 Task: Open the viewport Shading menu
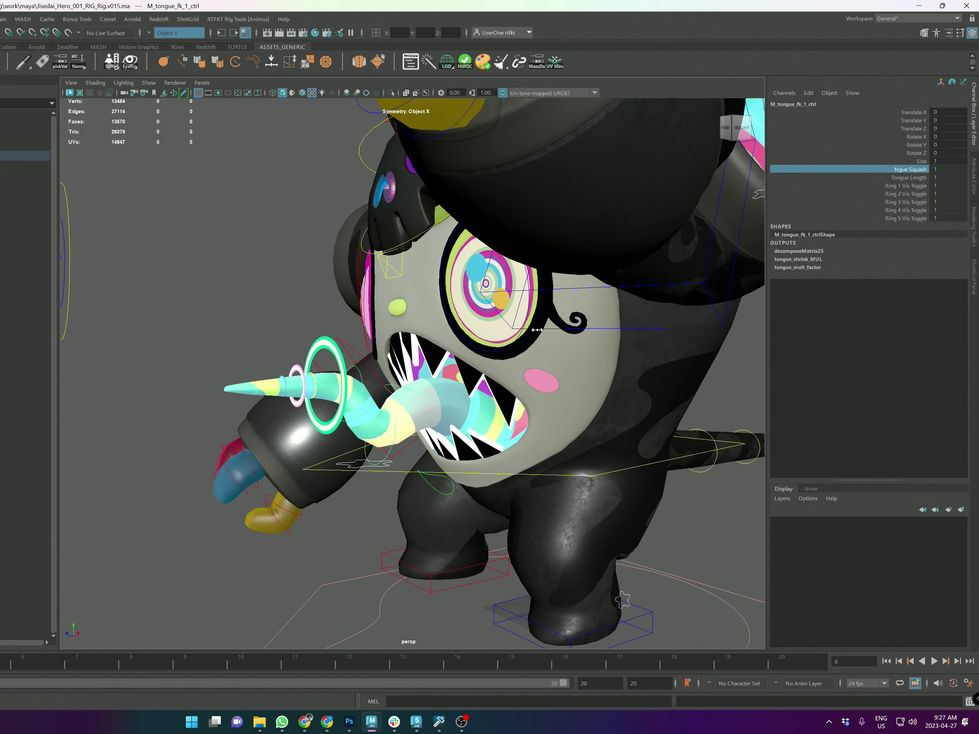[x=95, y=82]
